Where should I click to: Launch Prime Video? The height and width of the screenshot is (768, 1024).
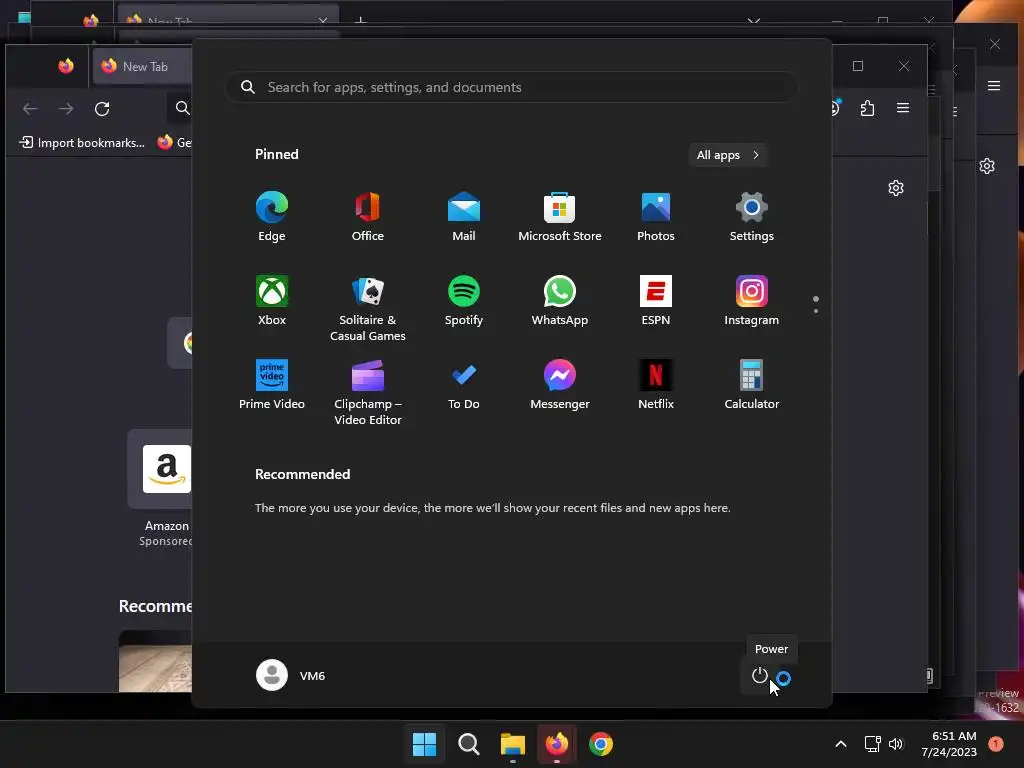(x=272, y=385)
